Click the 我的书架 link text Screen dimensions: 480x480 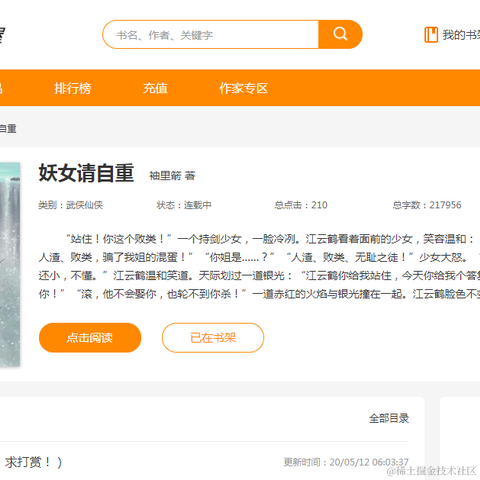click(461, 35)
